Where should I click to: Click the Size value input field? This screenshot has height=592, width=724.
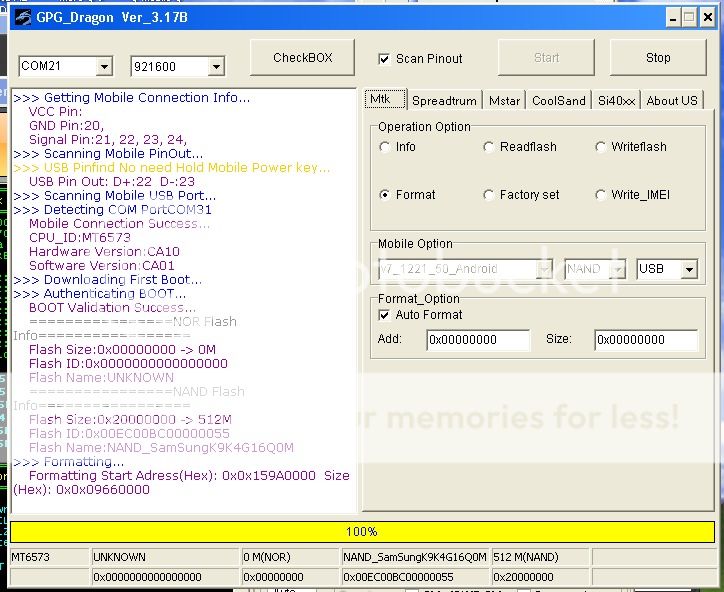(645, 340)
